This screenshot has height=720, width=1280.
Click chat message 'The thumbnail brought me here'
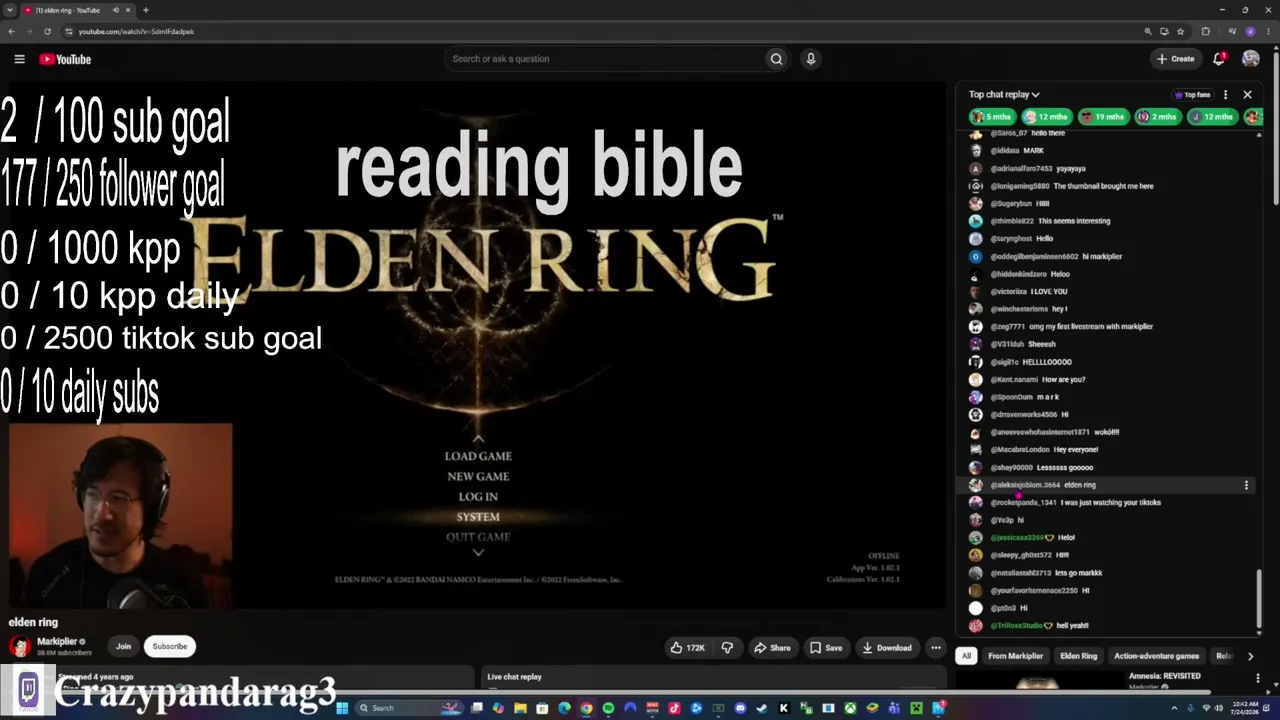[1104, 186]
